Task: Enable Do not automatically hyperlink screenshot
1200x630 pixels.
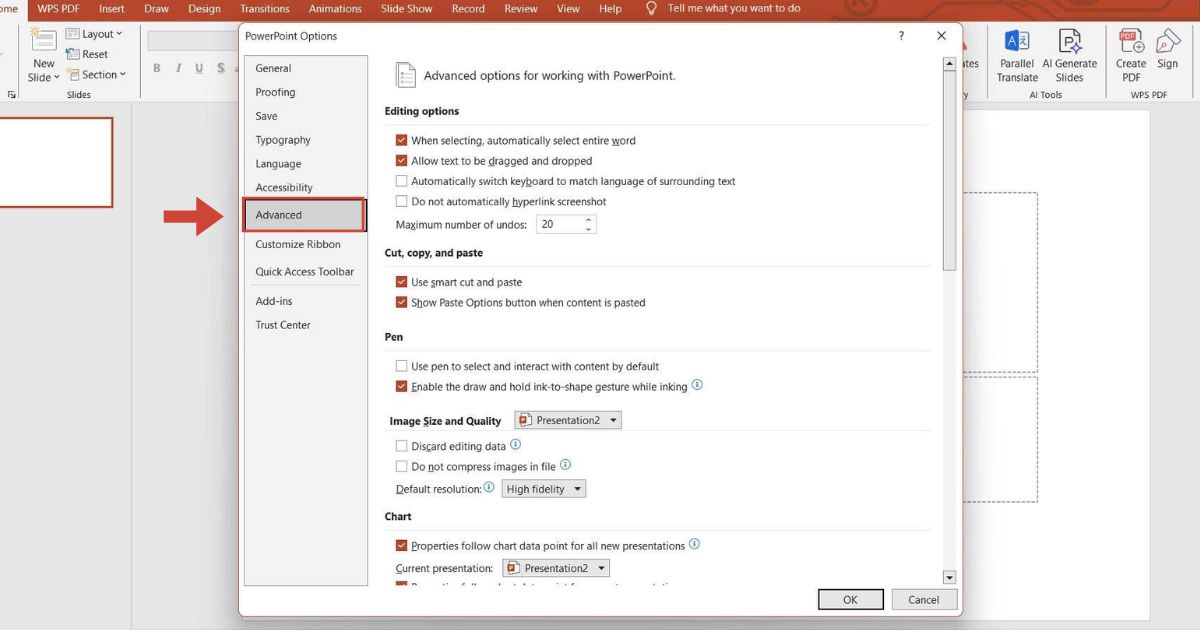Action: point(402,202)
